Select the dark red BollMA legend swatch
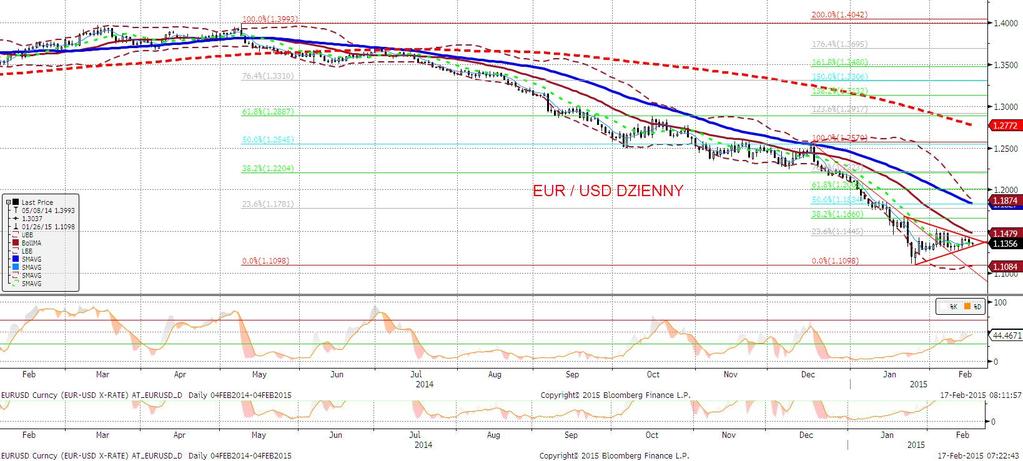The height and width of the screenshot is (461, 1023). (16, 243)
